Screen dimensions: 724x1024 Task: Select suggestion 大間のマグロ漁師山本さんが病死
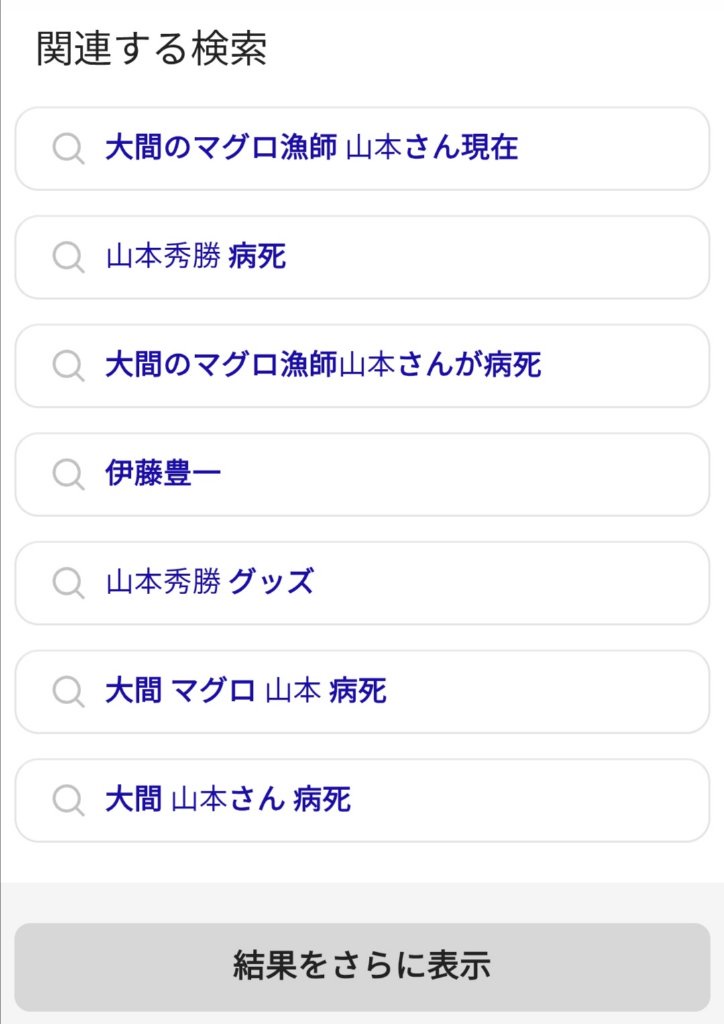(x=322, y=366)
